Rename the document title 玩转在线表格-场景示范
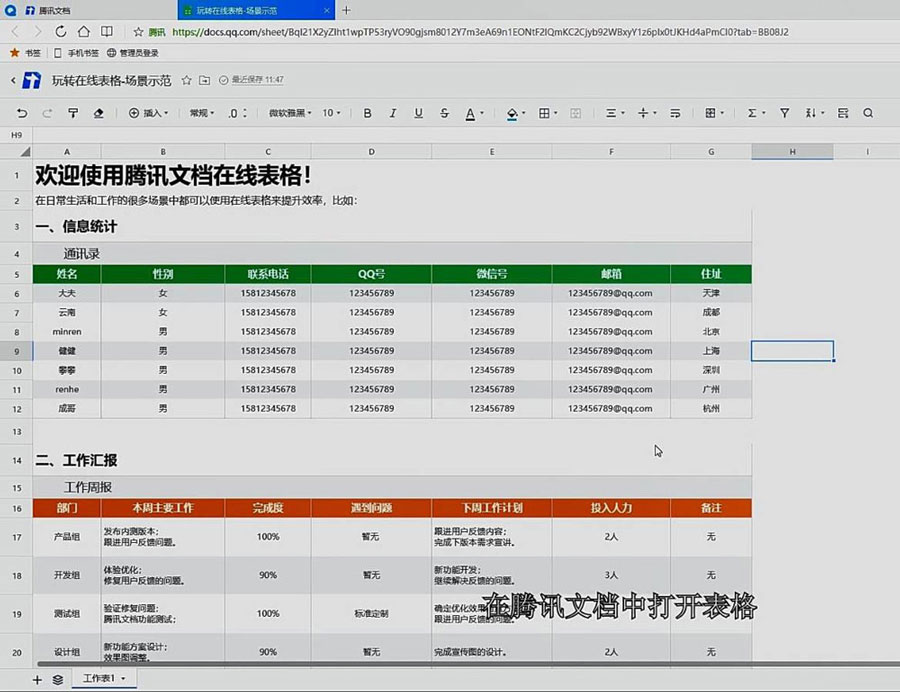The height and width of the screenshot is (692, 900). pyautogui.click(x=111, y=80)
